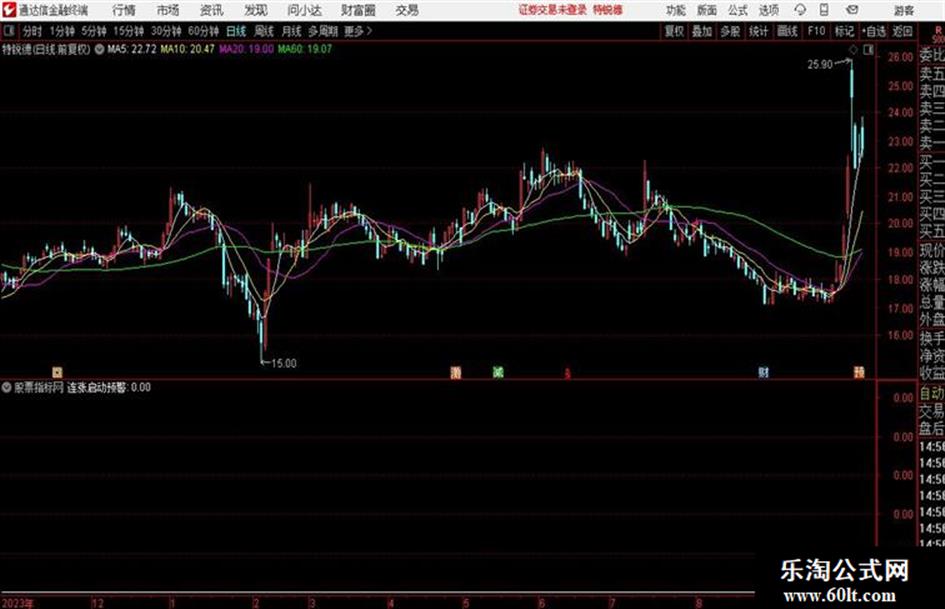Click the headset customer service icon

tap(800, 10)
